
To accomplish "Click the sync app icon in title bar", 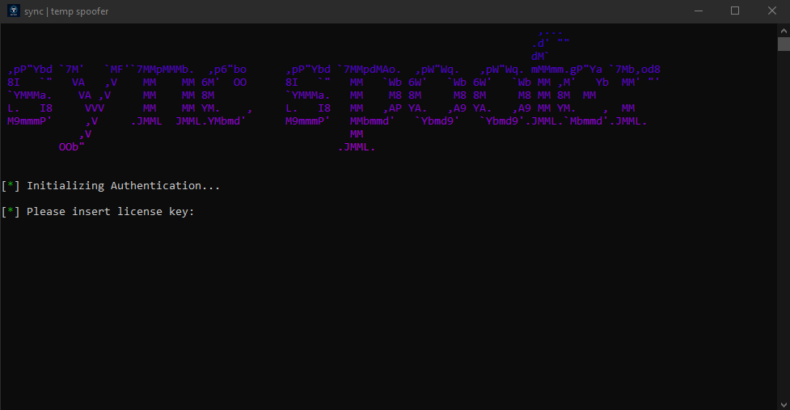I will point(11,11).
